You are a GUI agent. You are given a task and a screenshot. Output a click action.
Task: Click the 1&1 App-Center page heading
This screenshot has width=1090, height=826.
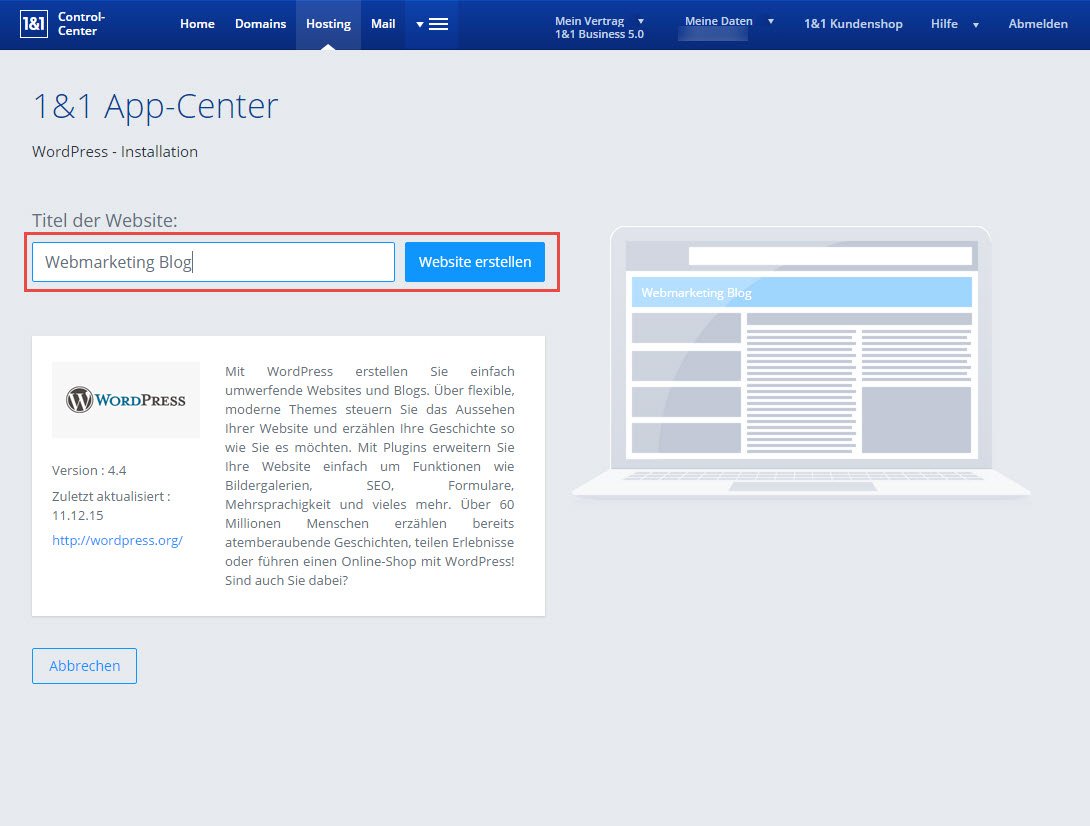(x=155, y=106)
